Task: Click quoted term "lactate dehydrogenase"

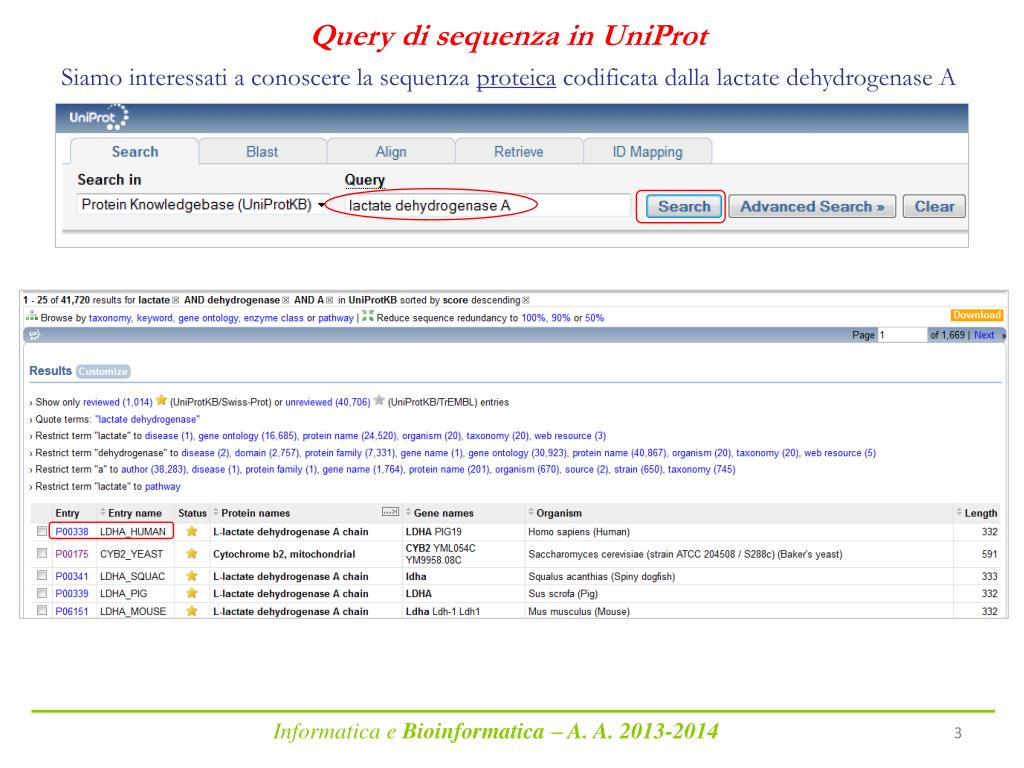Action: [x=148, y=419]
